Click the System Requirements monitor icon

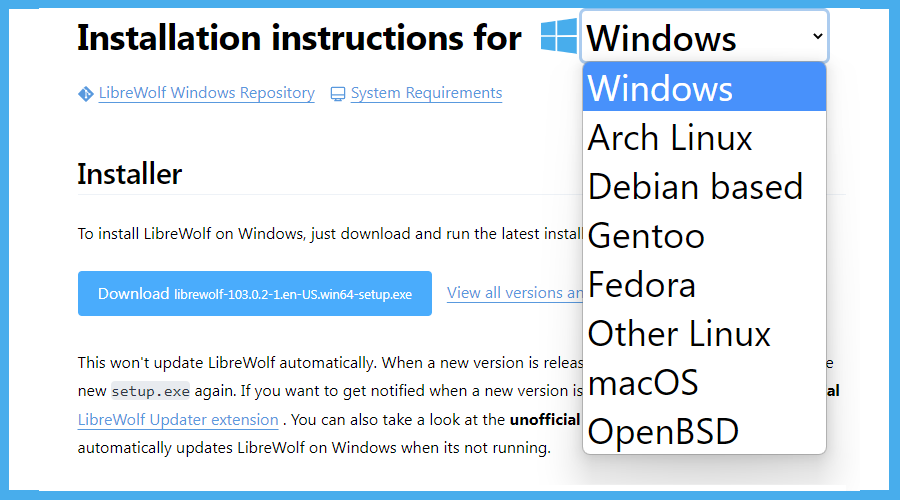pos(338,94)
